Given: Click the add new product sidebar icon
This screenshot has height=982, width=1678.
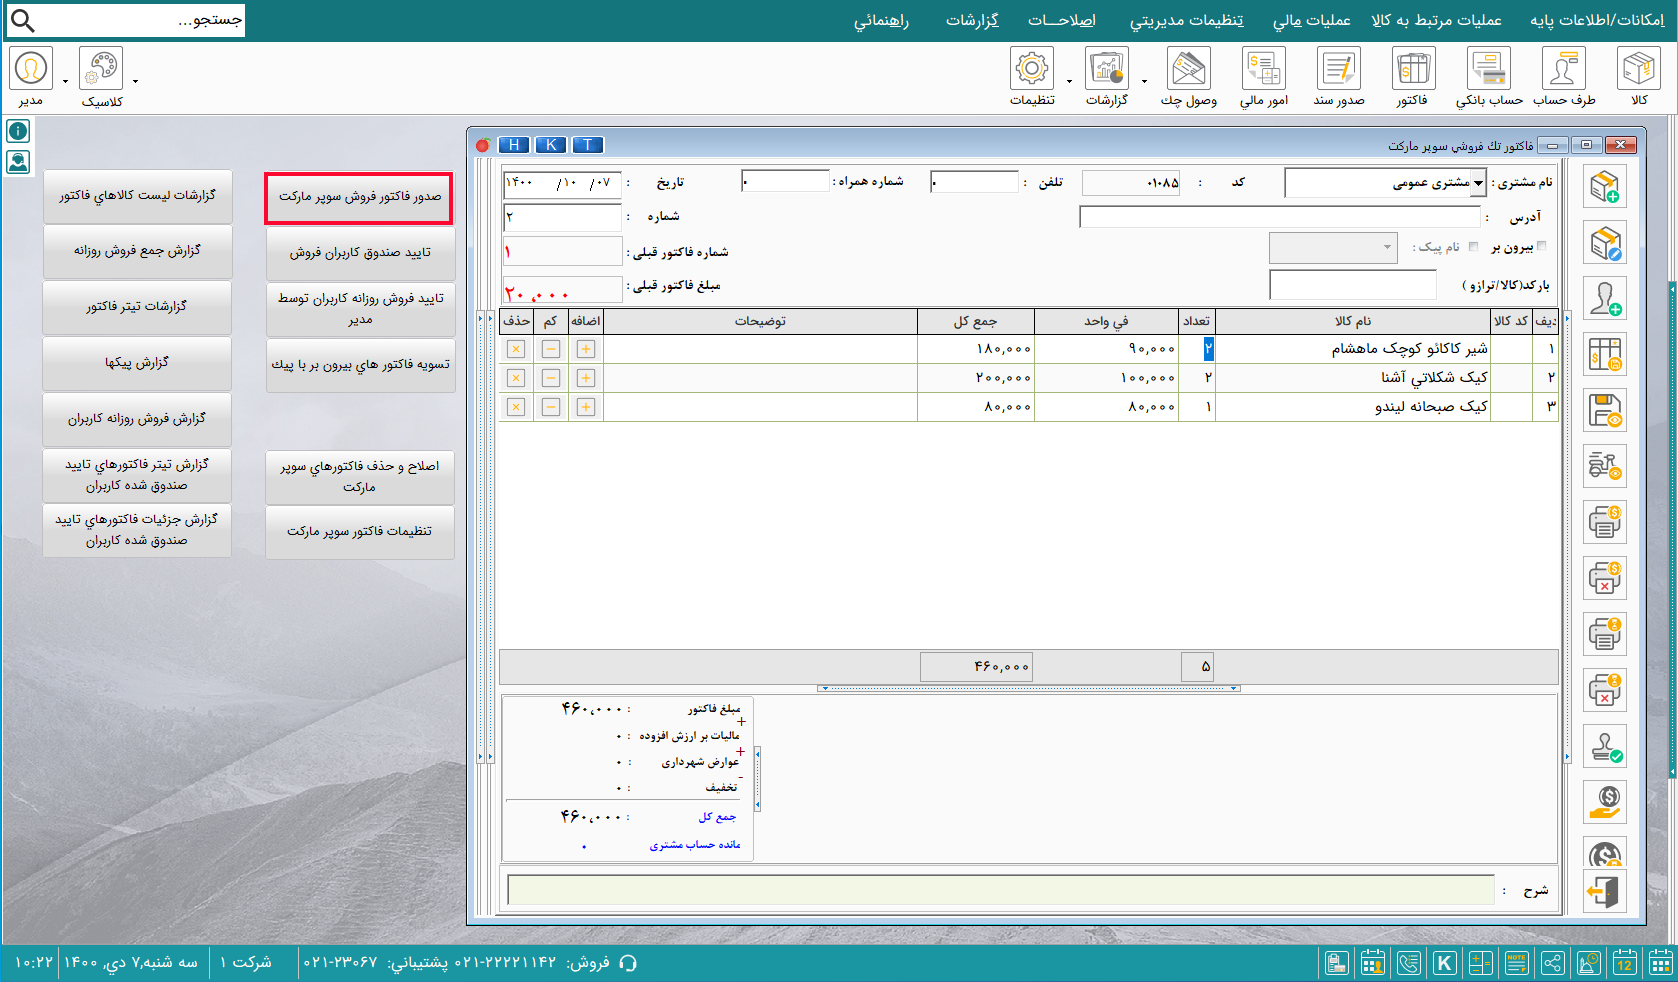Looking at the screenshot, I should tap(1604, 187).
